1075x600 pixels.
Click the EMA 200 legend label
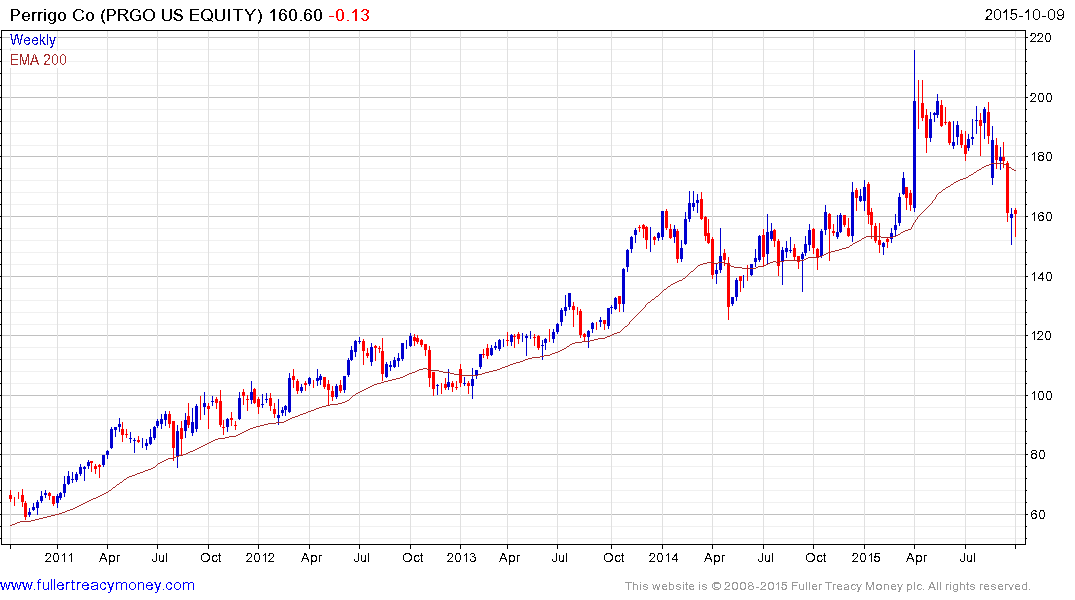click(x=38, y=60)
